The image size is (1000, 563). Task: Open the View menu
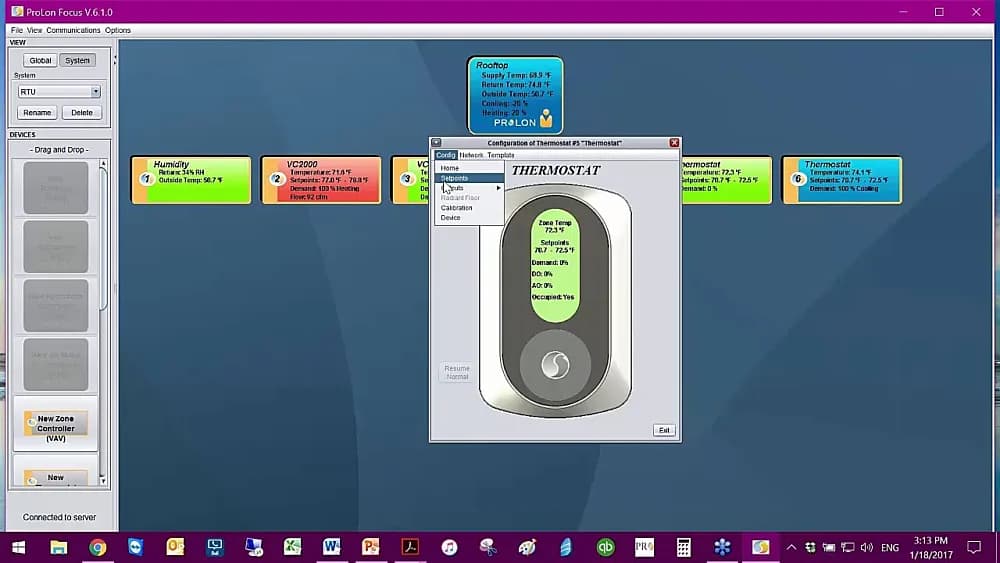tap(34, 30)
